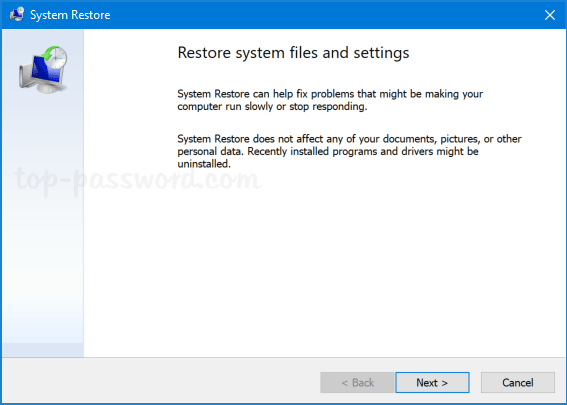This screenshot has width=567, height=405.
Task: Click the top-password.com watermark text
Action: point(137,180)
